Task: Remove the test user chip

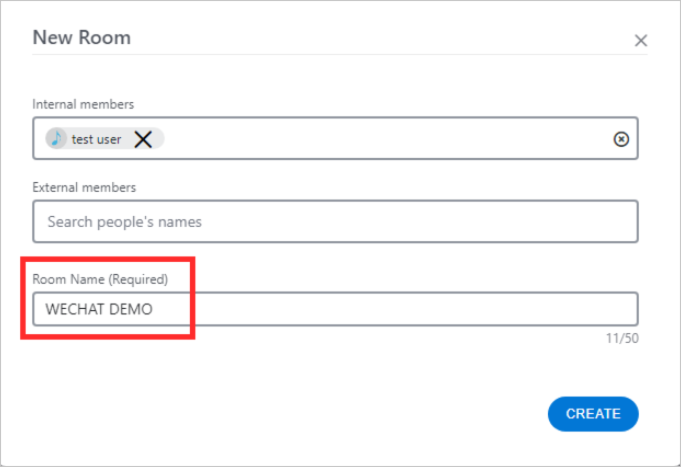Action: pos(143,139)
